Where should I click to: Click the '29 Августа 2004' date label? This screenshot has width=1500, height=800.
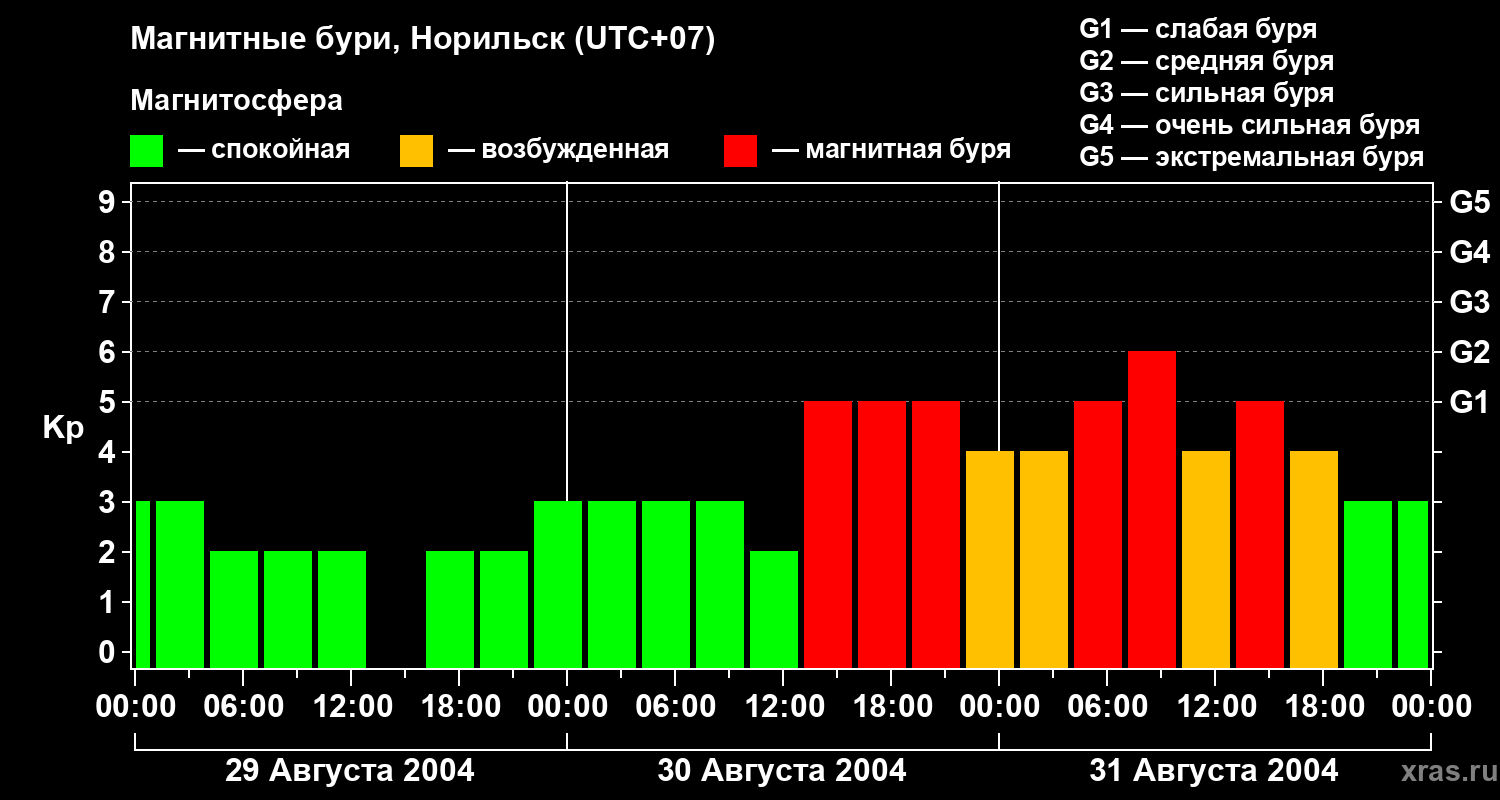pyautogui.click(x=350, y=771)
